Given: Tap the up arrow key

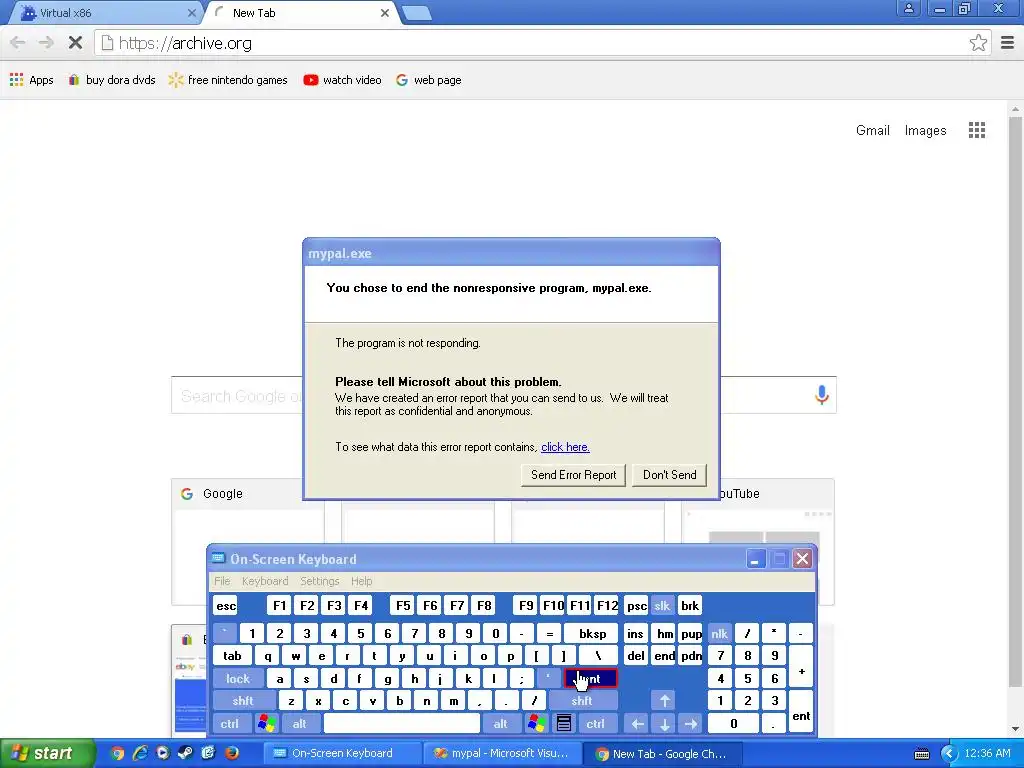Looking at the screenshot, I should pos(664,701).
